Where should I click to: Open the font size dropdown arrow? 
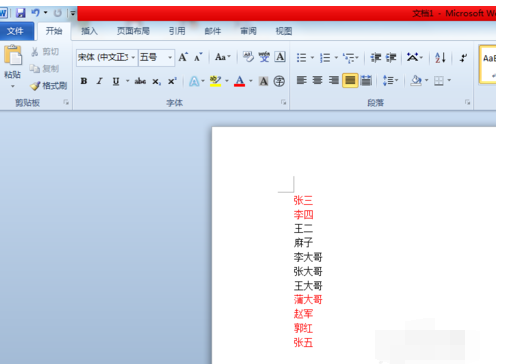point(170,57)
